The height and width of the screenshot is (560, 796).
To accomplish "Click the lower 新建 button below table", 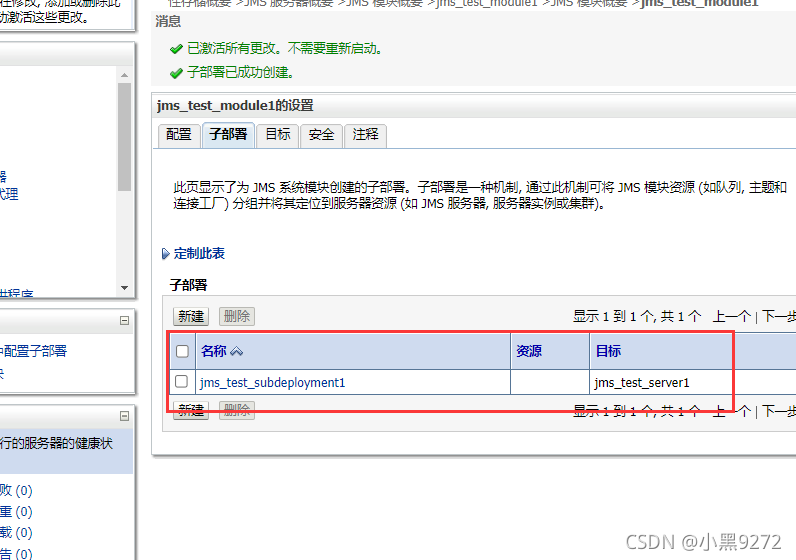I will point(191,410).
